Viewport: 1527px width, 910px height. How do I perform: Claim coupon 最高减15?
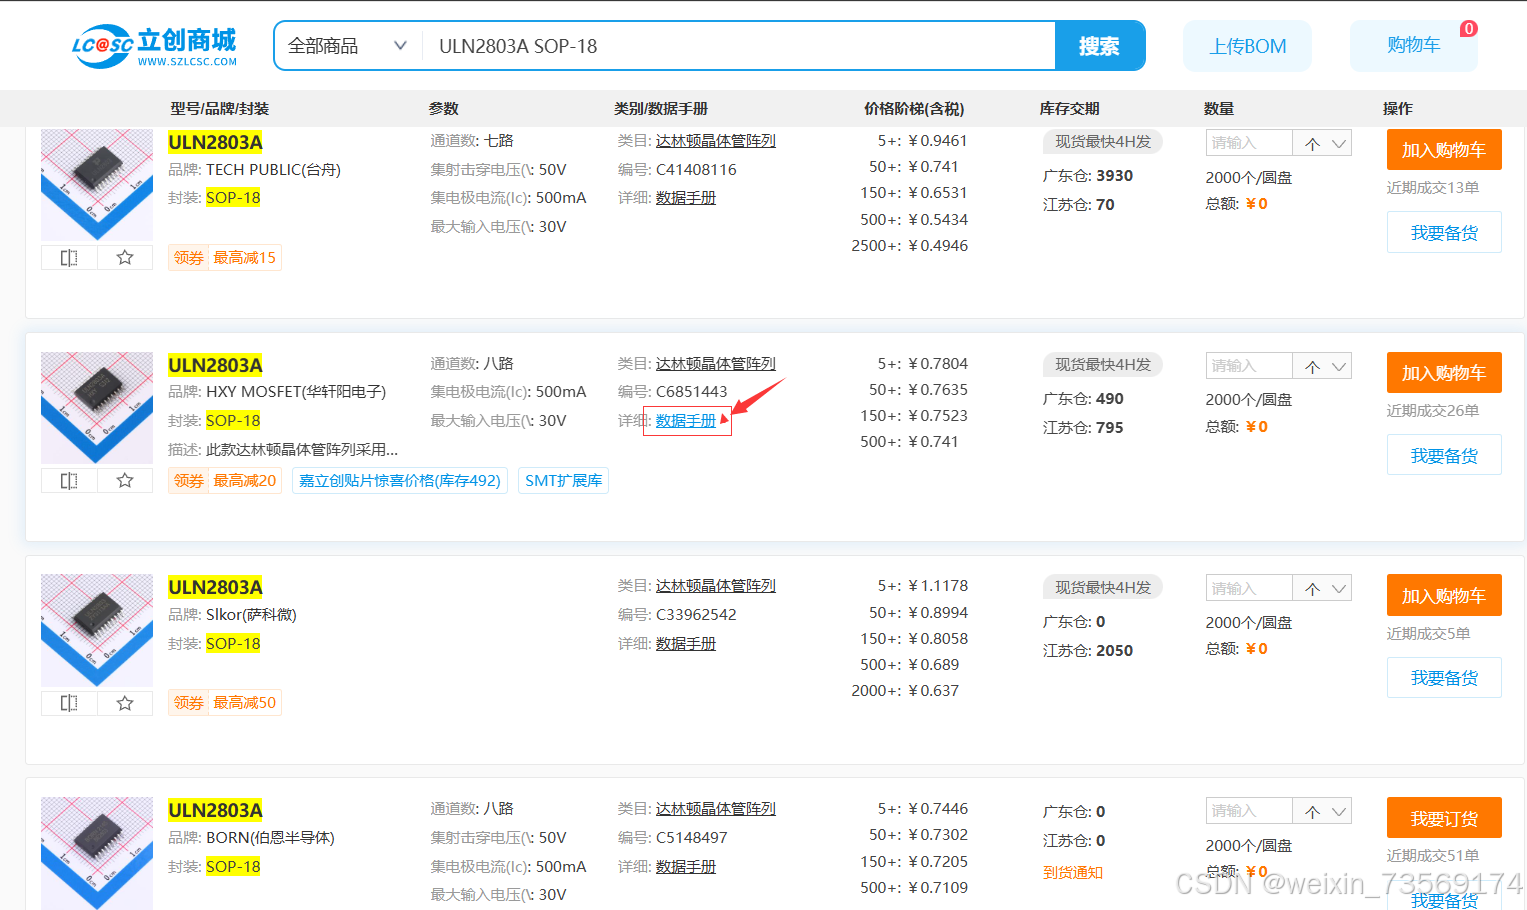point(225,258)
